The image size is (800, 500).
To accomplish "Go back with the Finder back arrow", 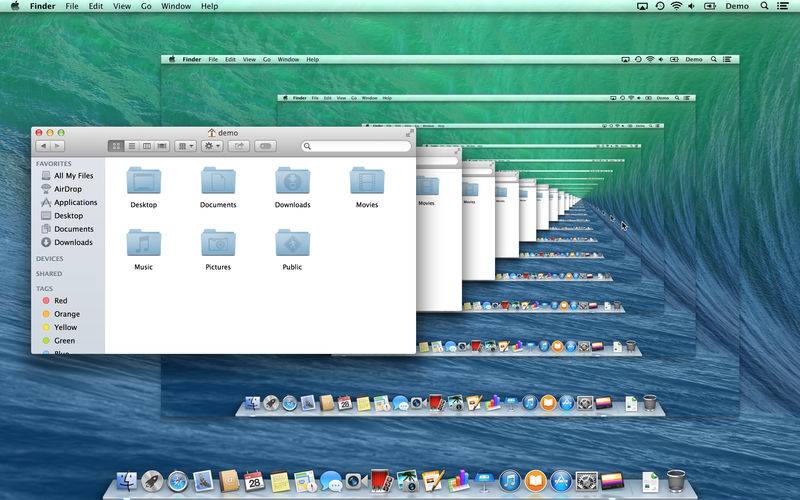I will [43, 146].
